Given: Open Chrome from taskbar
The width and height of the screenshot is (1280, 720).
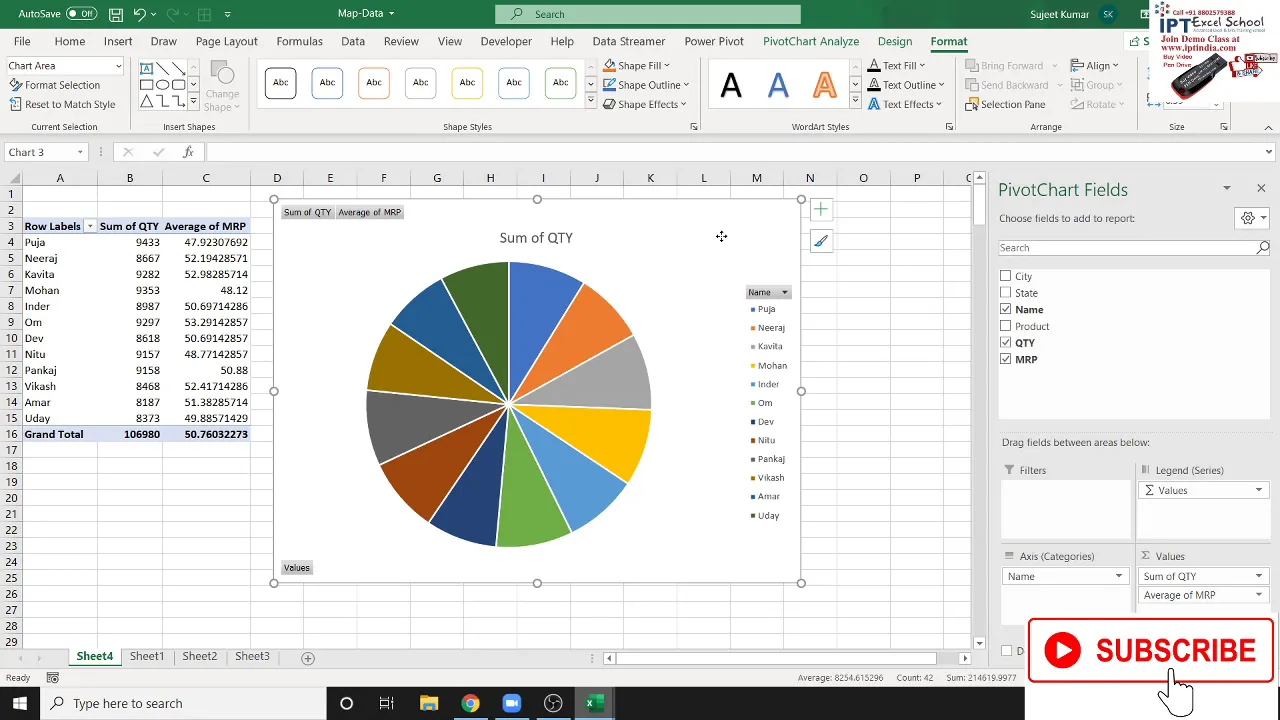Looking at the screenshot, I should (470, 703).
